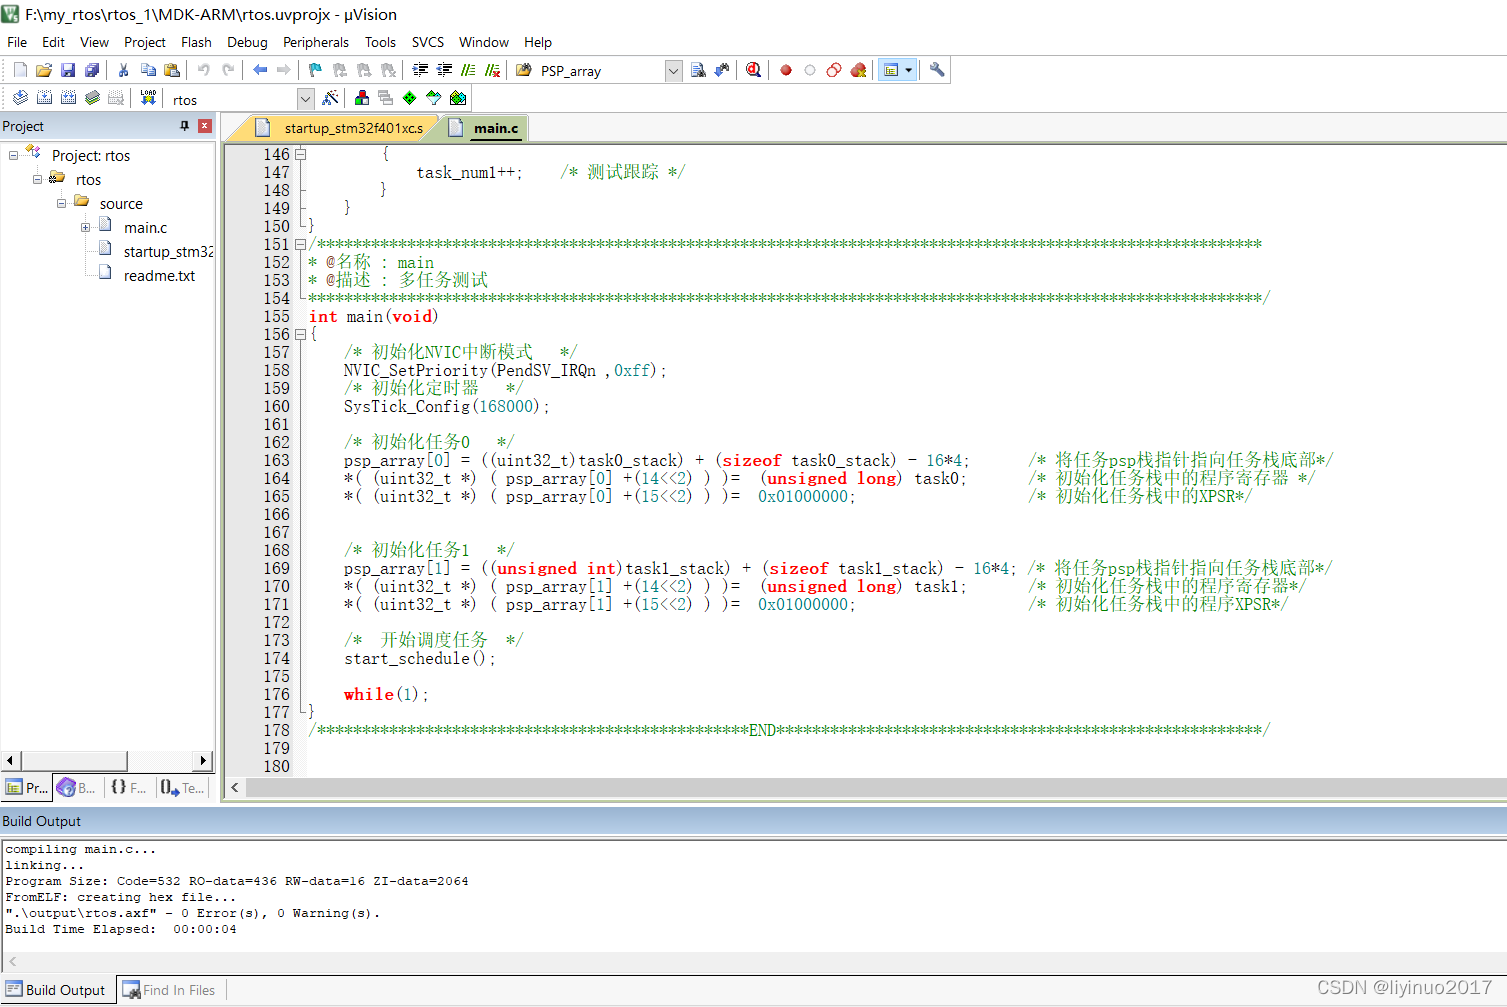This screenshot has width=1507, height=1007.
Task: Click the Save file icon
Action: click(x=68, y=70)
